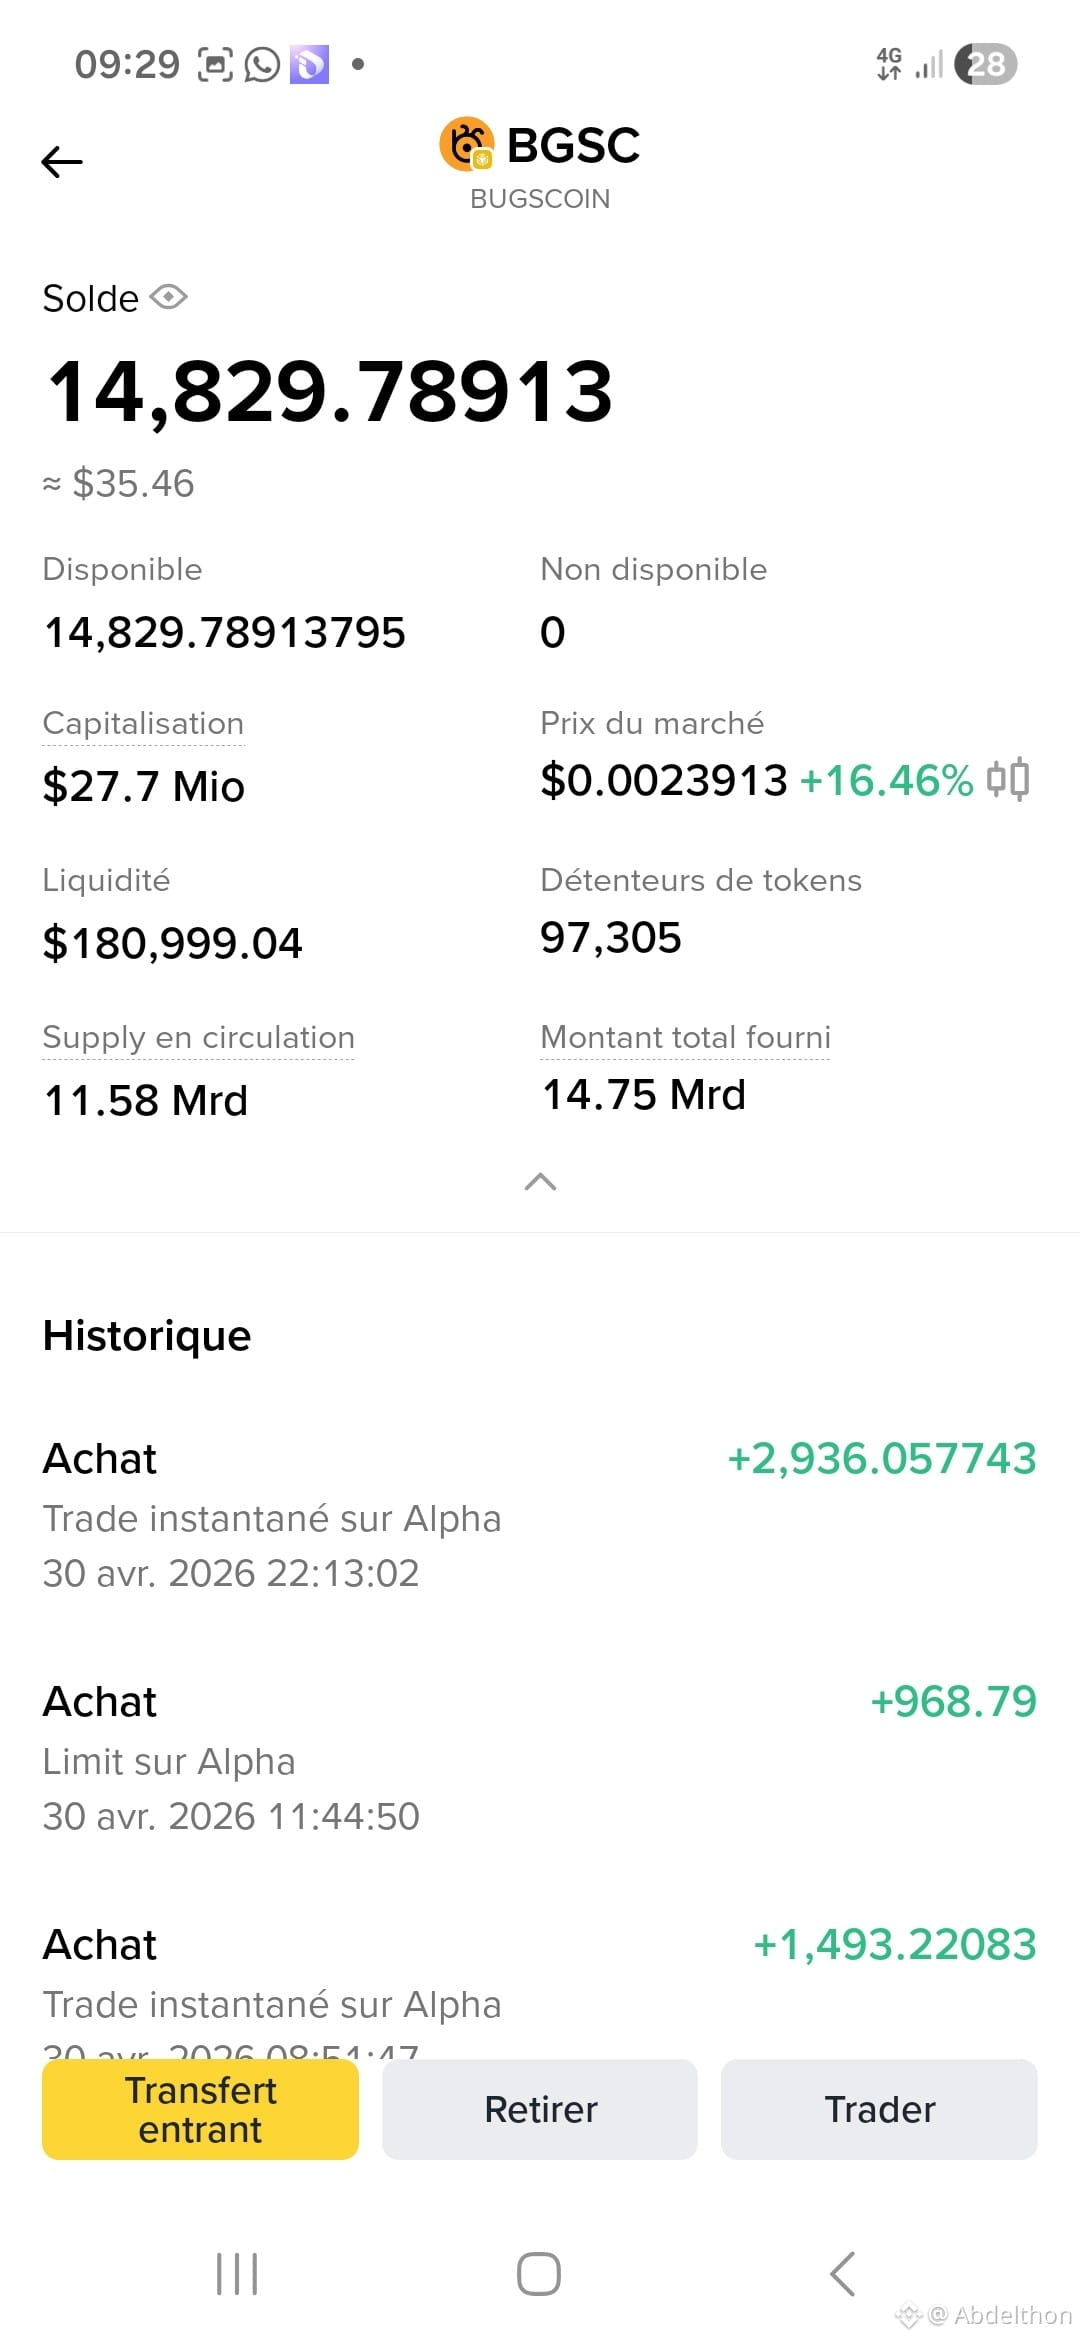This screenshot has width=1080, height=2340.
Task: Open Achat of +2,936.057743 entry
Action: click(x=540, y=1515)
